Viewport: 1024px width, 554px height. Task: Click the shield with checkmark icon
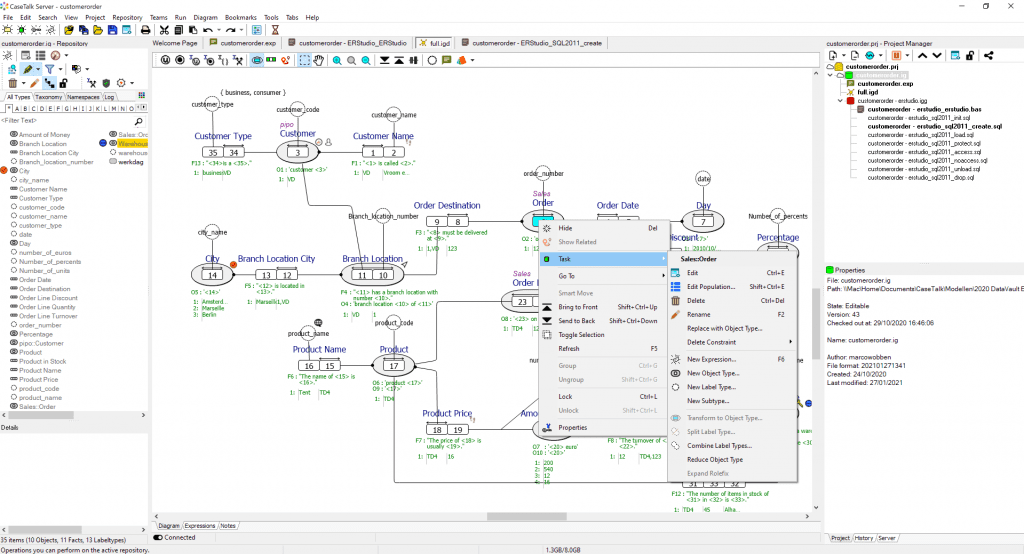tap(106, 83)
